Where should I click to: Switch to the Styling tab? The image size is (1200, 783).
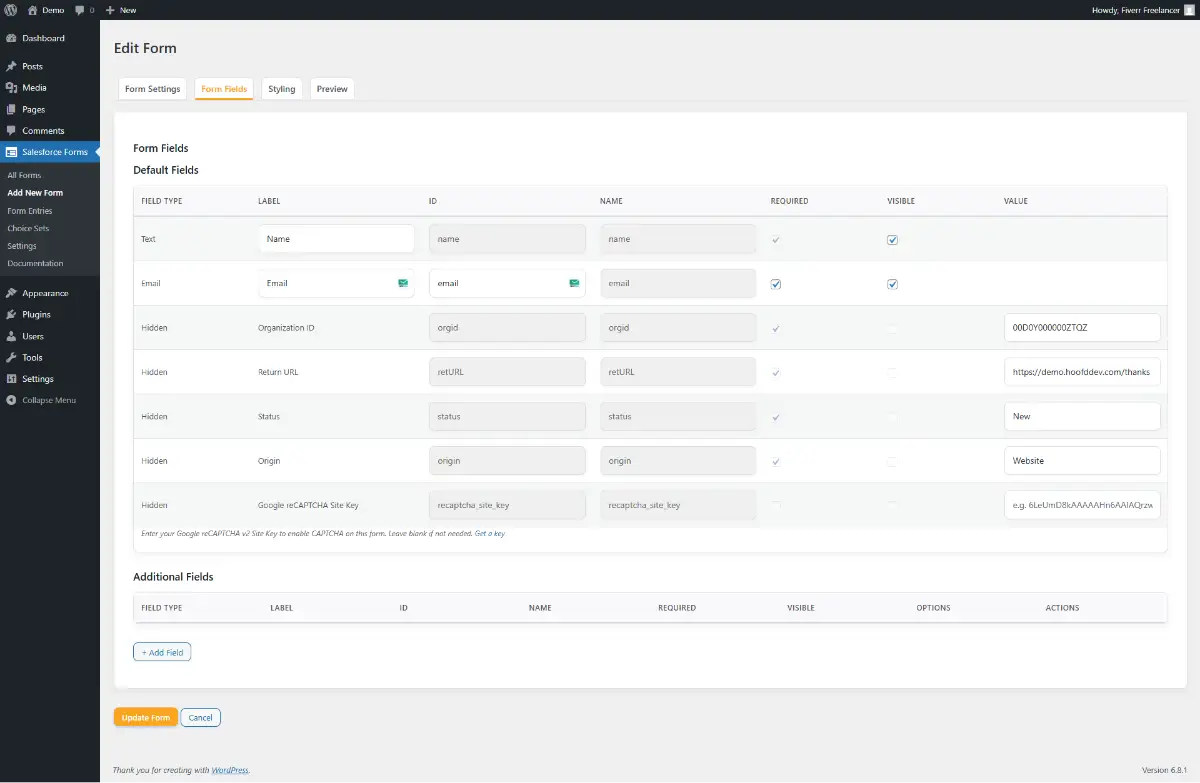[281, 88]
